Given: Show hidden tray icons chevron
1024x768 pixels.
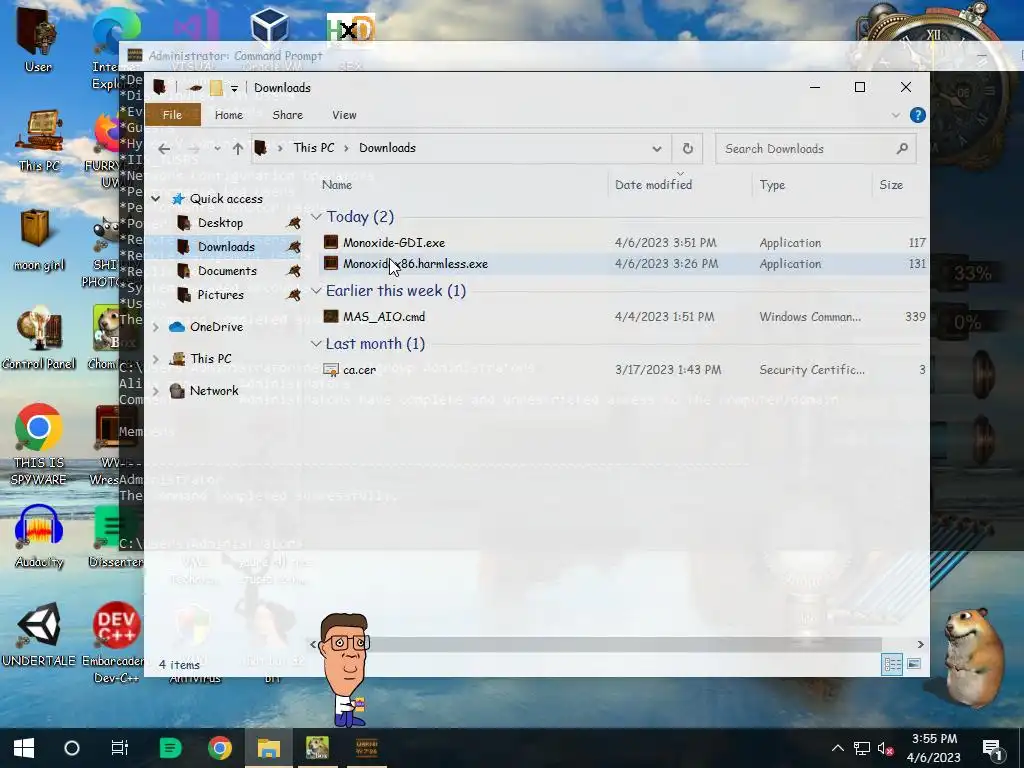Looking at the screenshot, I should click(x=837, y=748).
